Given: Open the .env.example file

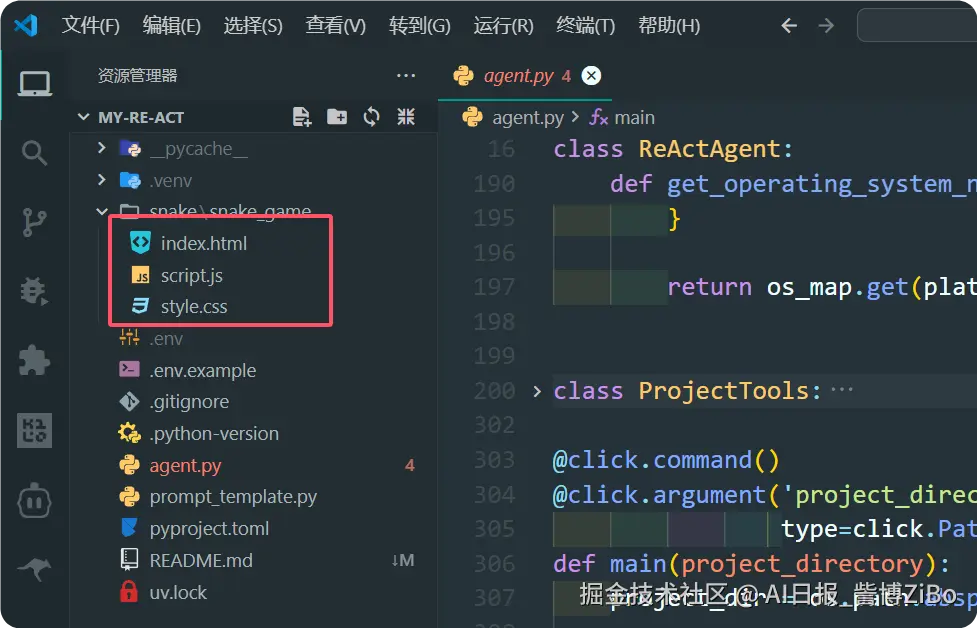Looking at the screenshot, I should (x=203, y=370).
